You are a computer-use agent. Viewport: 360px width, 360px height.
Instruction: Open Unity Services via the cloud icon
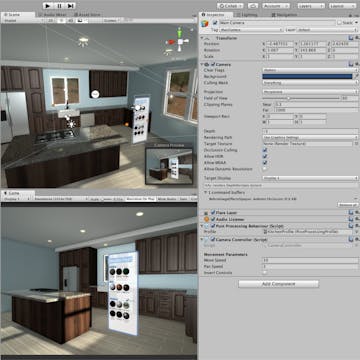pyautogui.click(x=253, y=6)
